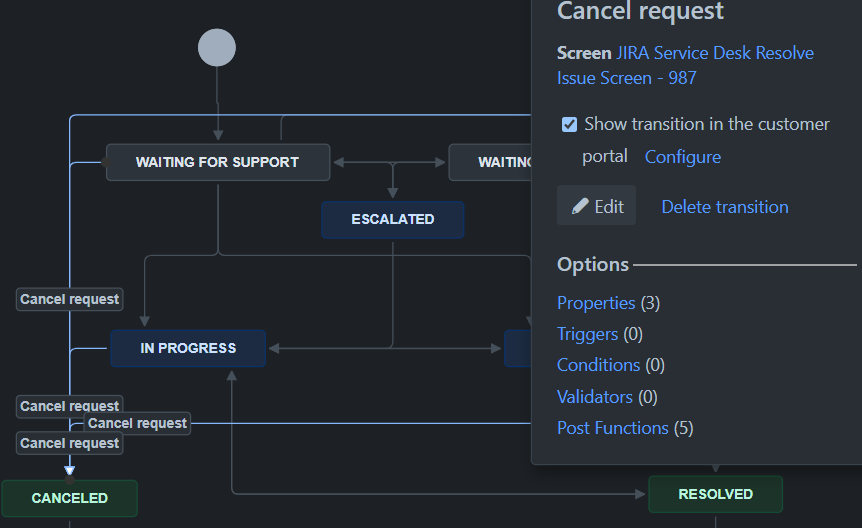Click Delete transition link
This screenshot has height=528, width=862.
725,207
